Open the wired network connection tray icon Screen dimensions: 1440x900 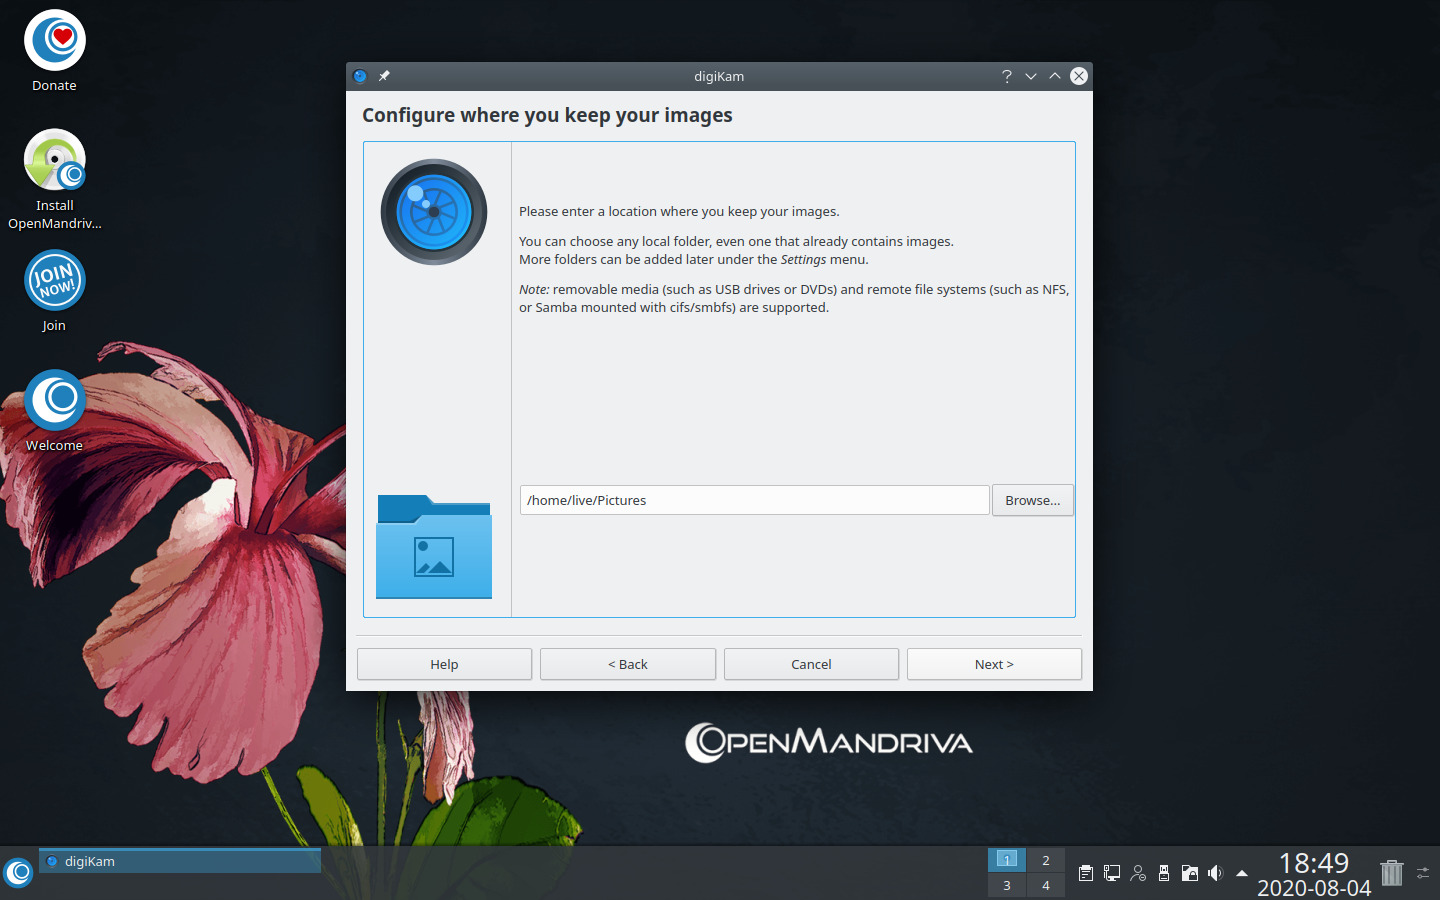(x=1112, y=873)
